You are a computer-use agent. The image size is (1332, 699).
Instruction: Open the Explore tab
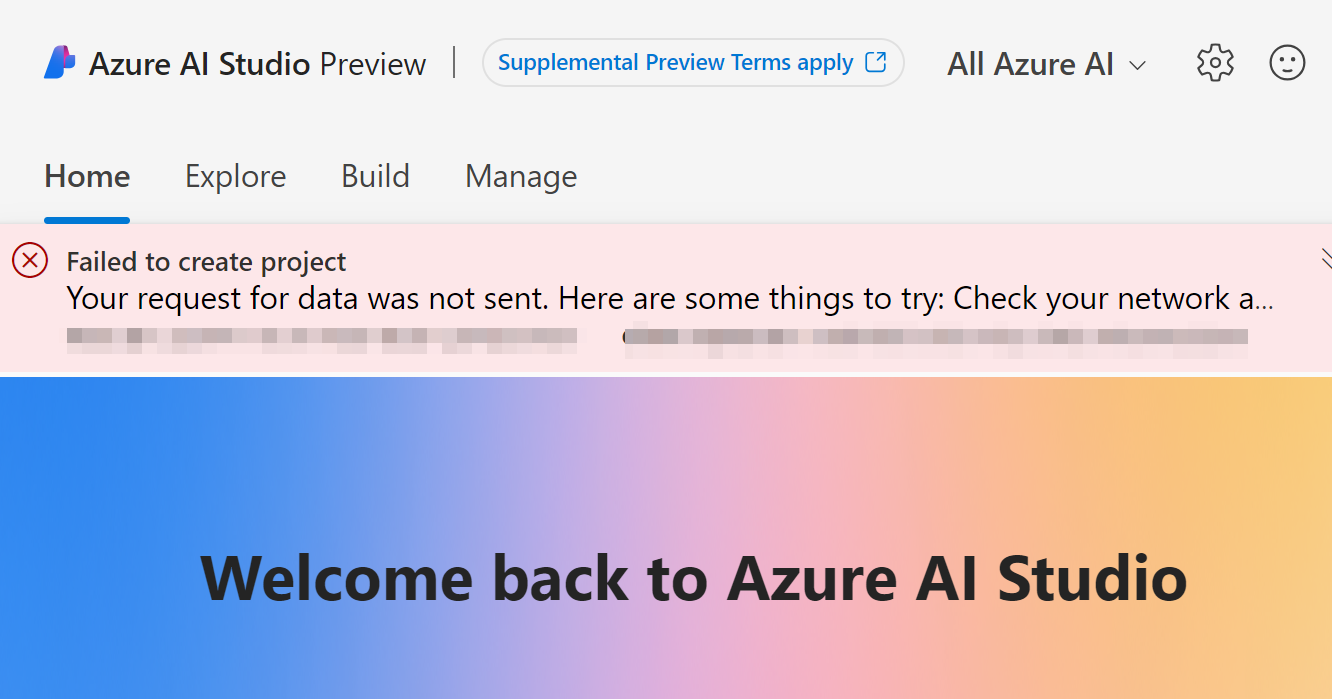(x=235, y=177)
